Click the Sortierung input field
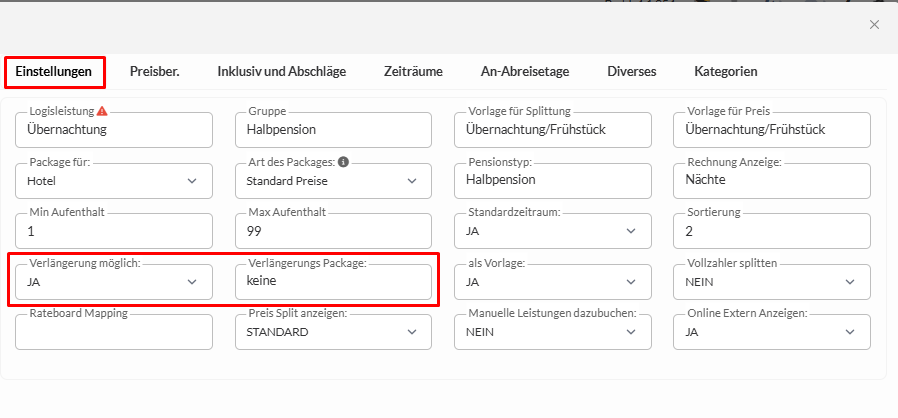Image resolution: width=898 pixels, height=418 pixels. point(771,232)
